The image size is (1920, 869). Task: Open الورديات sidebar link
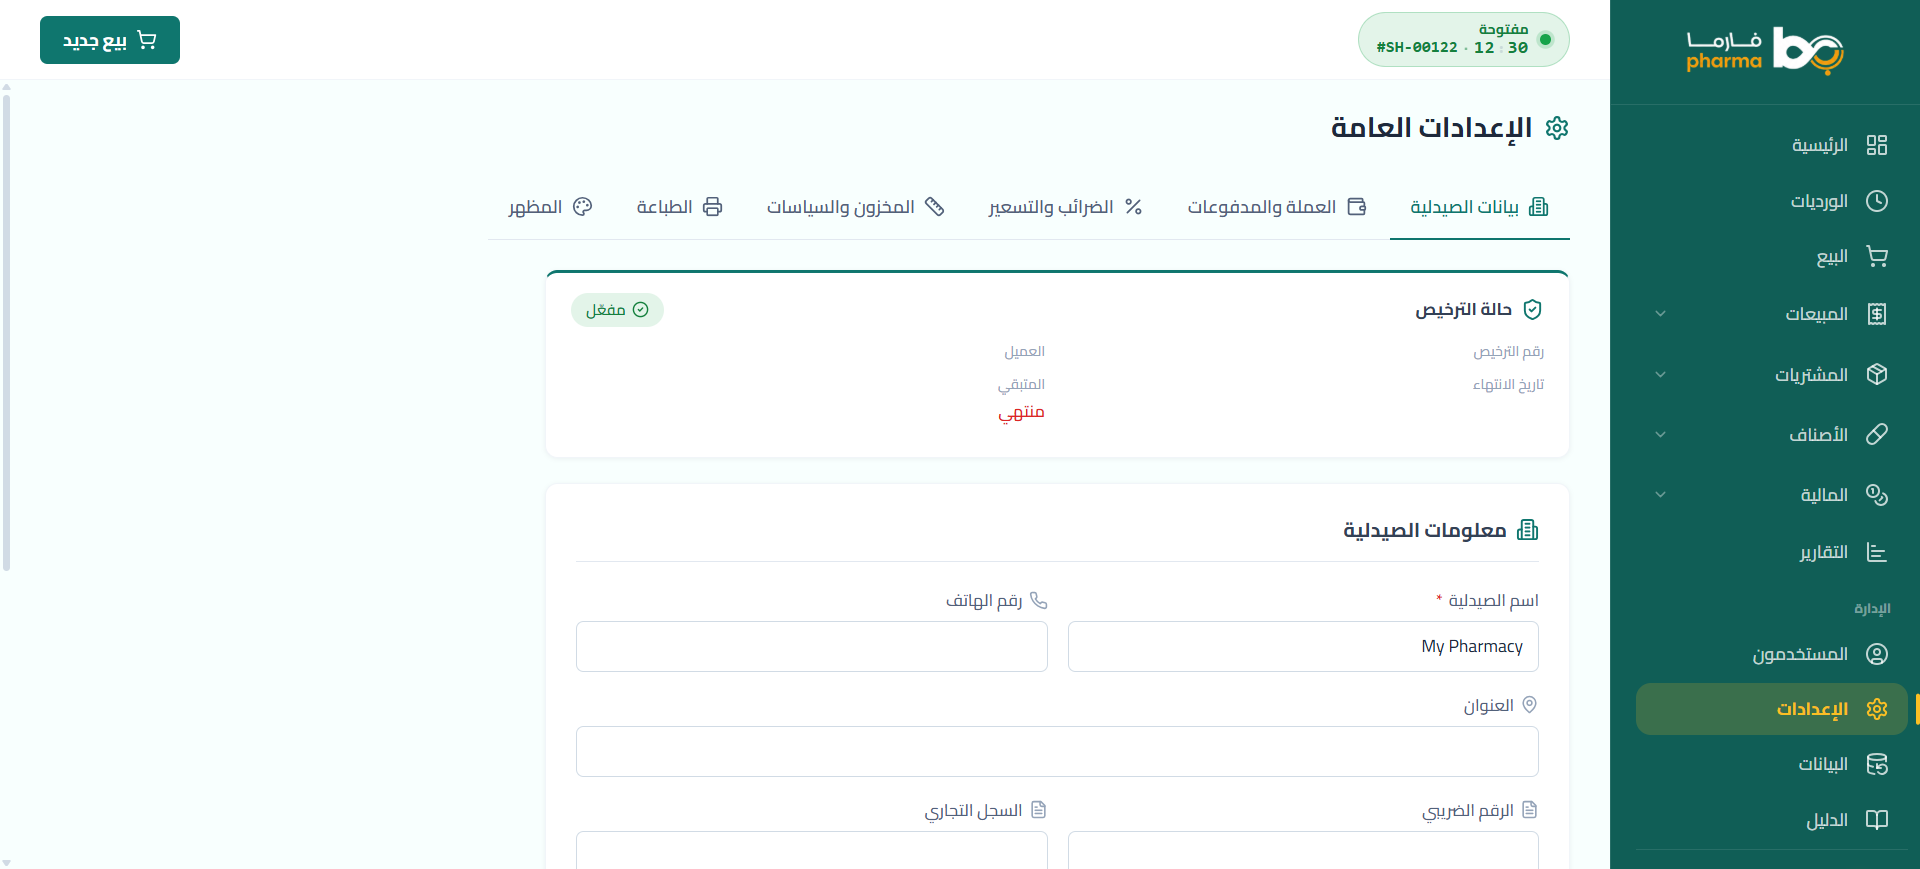[1772, 201]
